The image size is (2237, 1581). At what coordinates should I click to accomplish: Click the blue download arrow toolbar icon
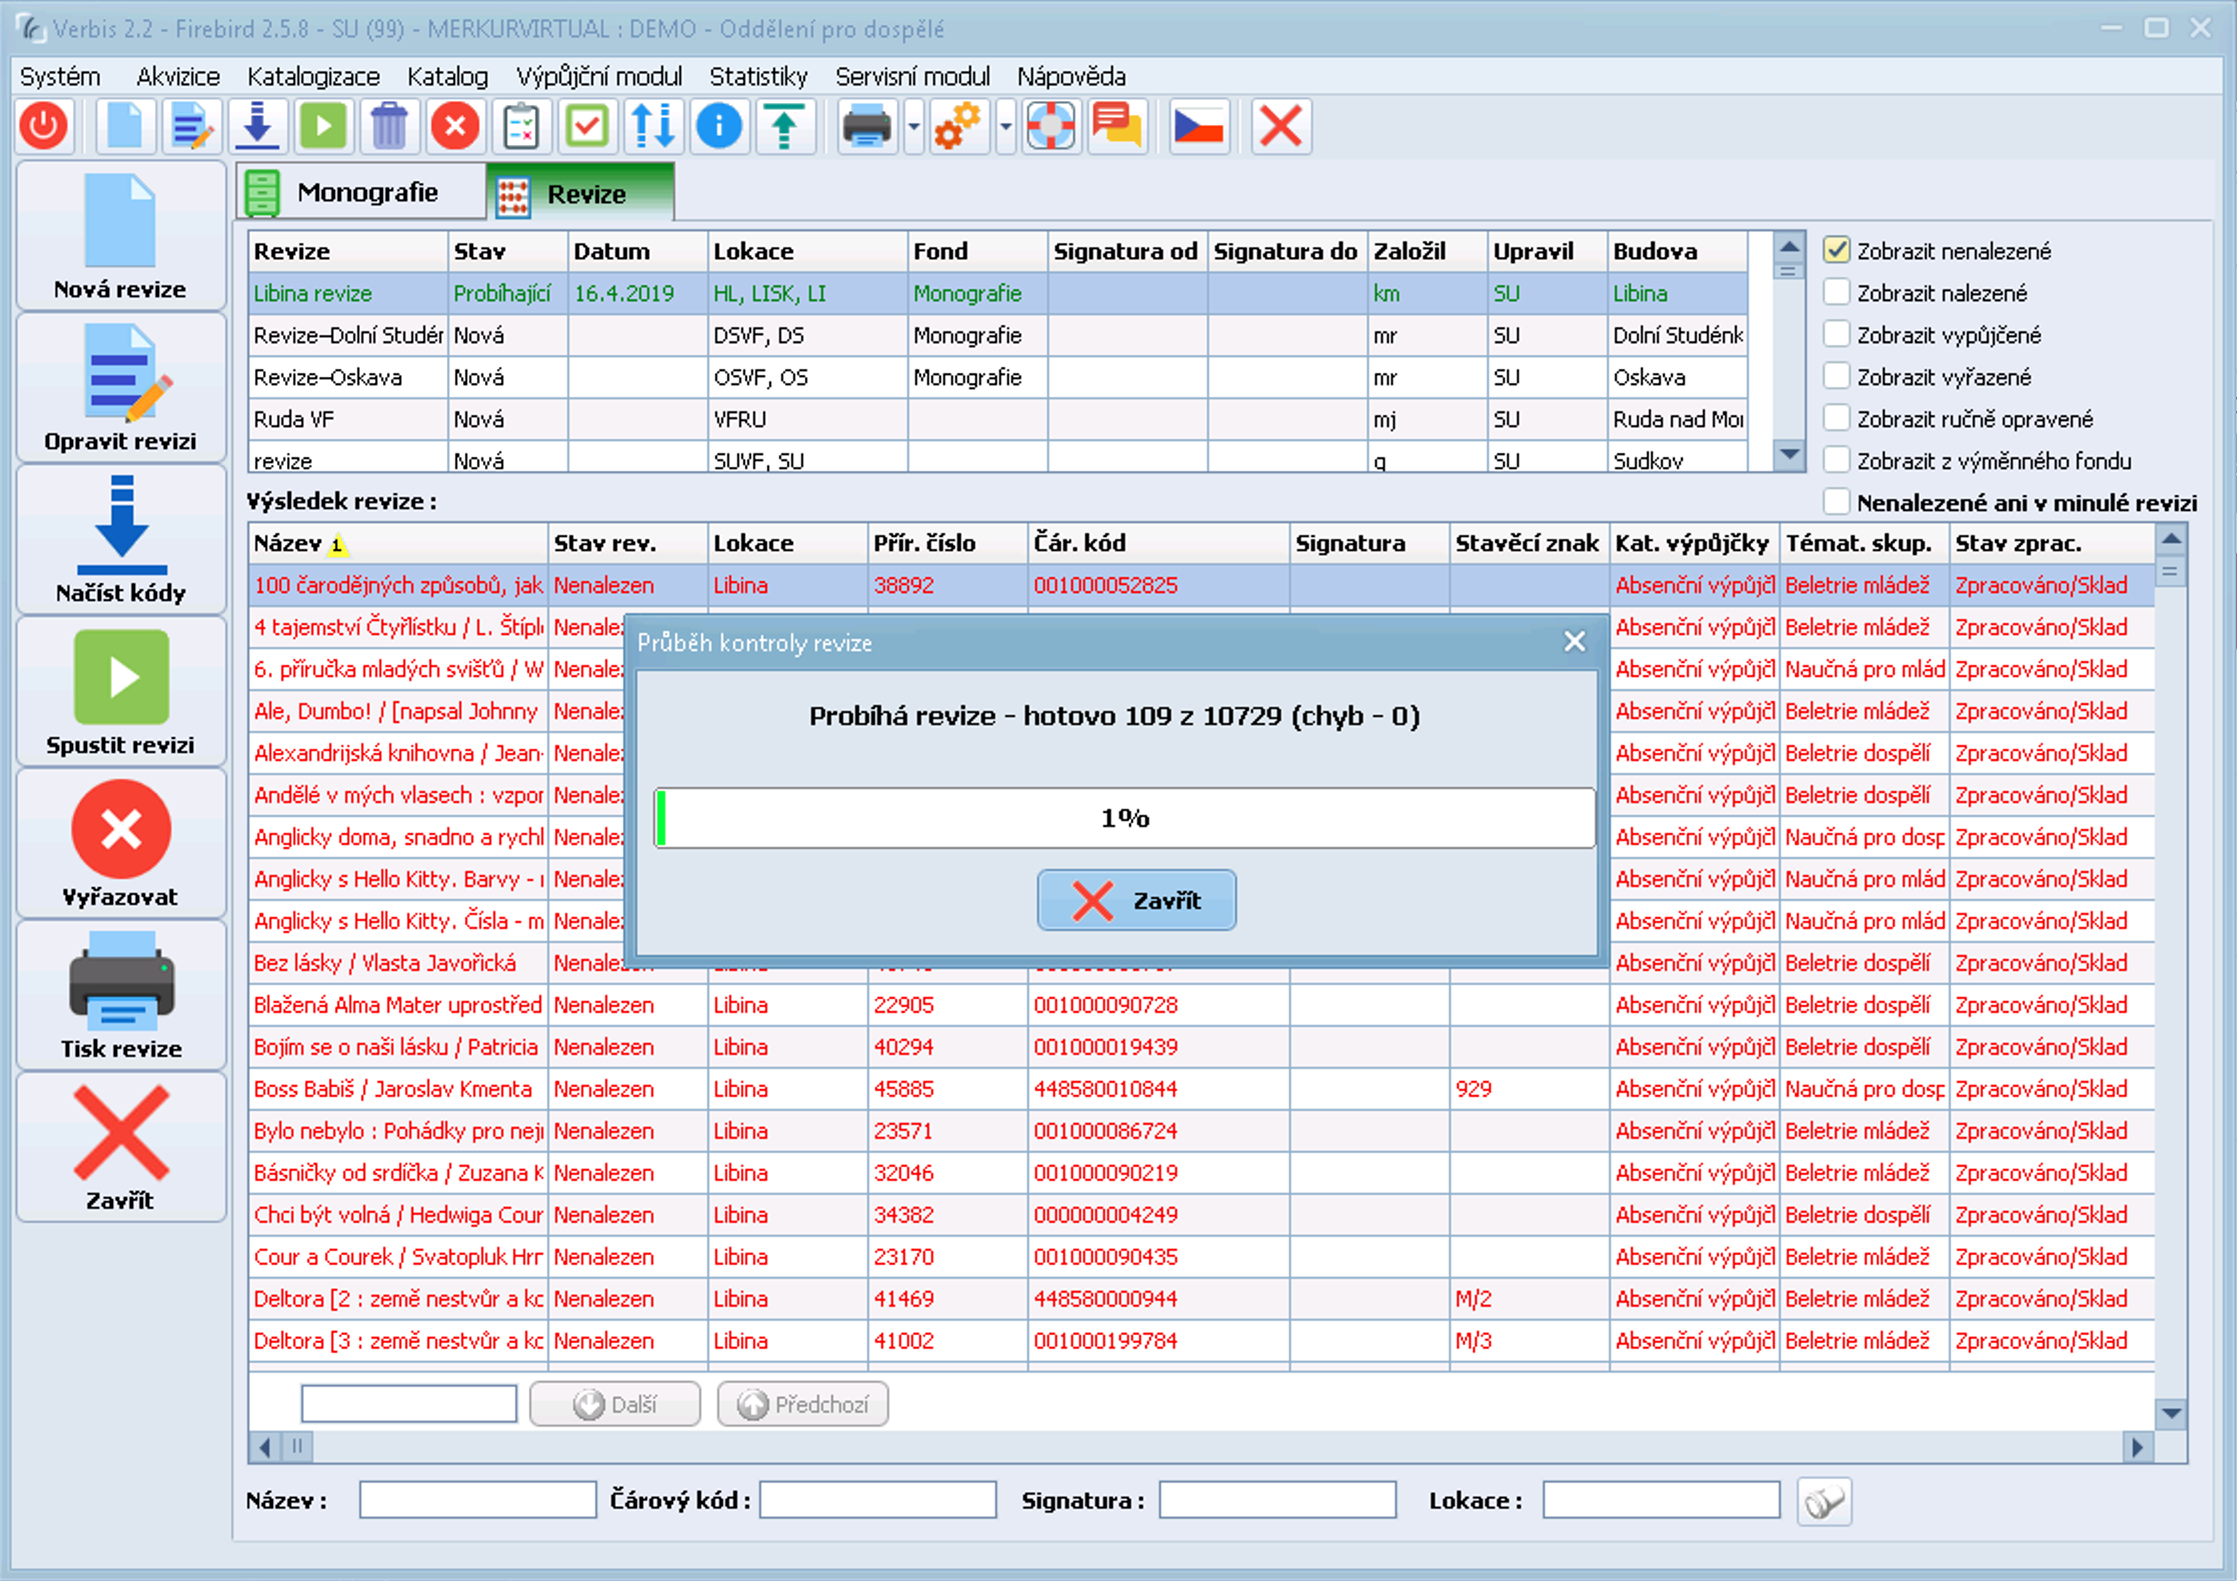(258, 127)
